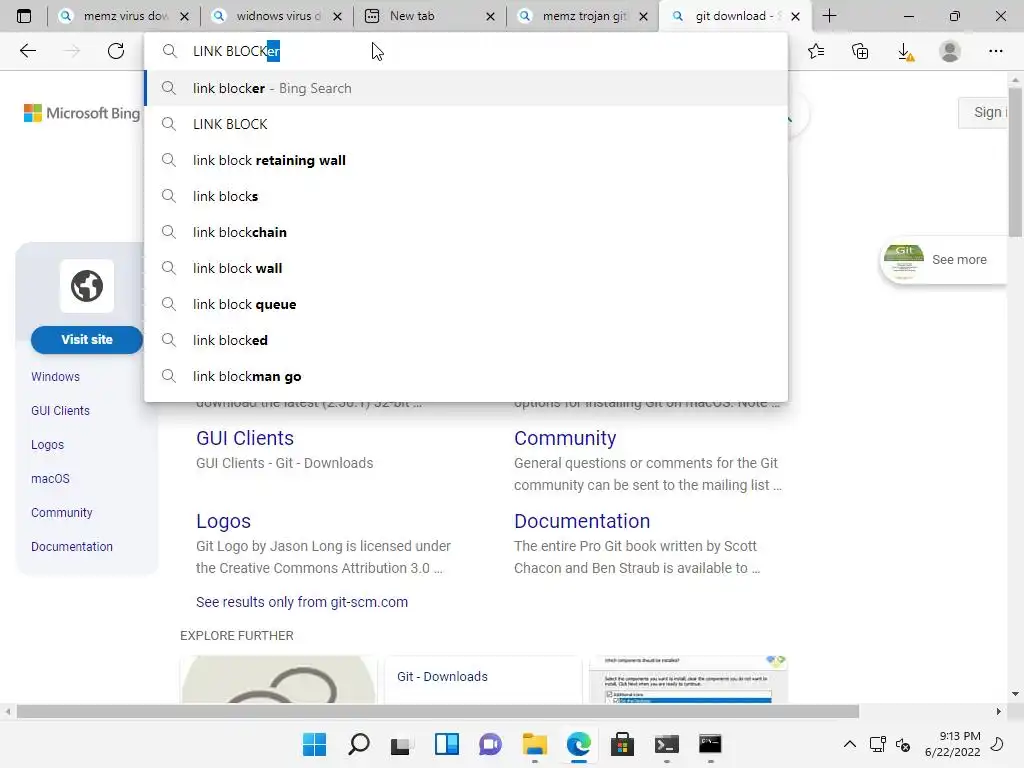Open Settings and more ellipsis menu

click(x=995, y=51)
